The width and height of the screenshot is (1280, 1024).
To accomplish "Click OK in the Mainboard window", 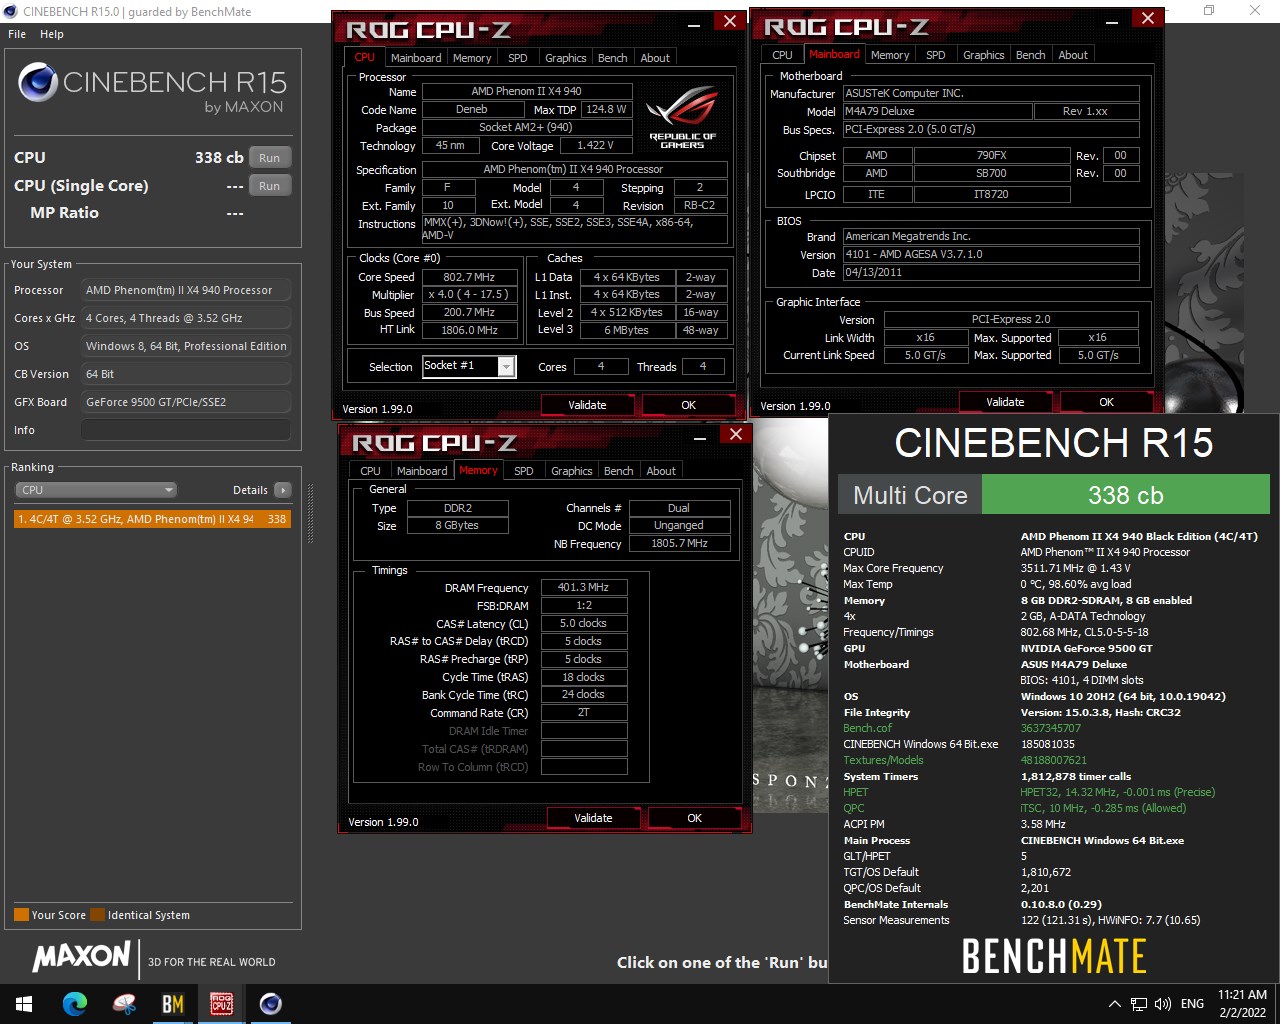I will 1107,402.
